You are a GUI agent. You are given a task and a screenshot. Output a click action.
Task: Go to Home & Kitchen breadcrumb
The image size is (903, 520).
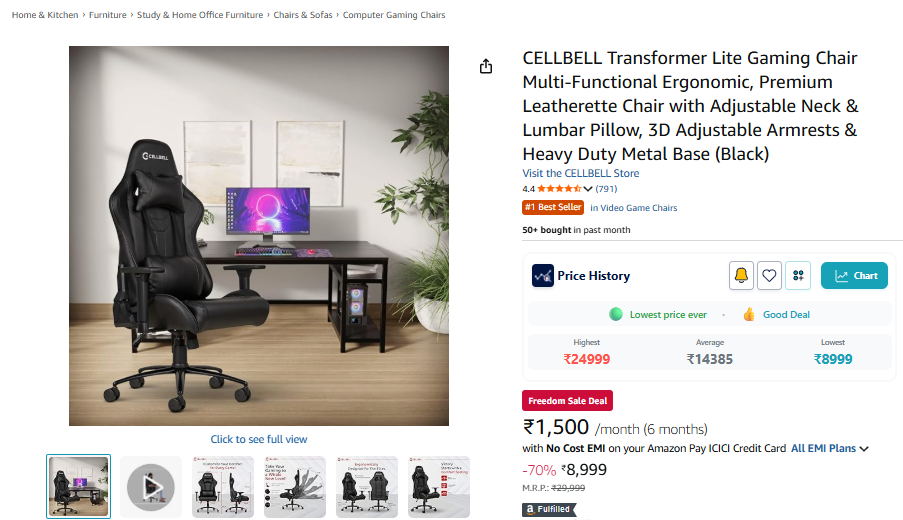pos(45,15)
